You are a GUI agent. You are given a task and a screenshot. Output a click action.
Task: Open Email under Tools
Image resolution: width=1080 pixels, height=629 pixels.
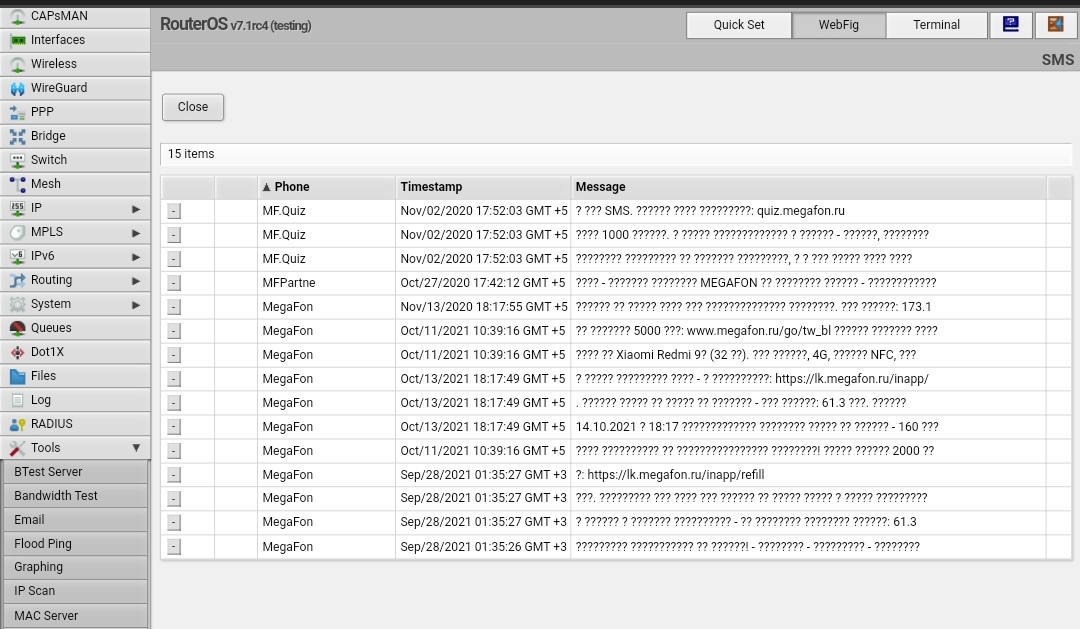tap(74, 520)
